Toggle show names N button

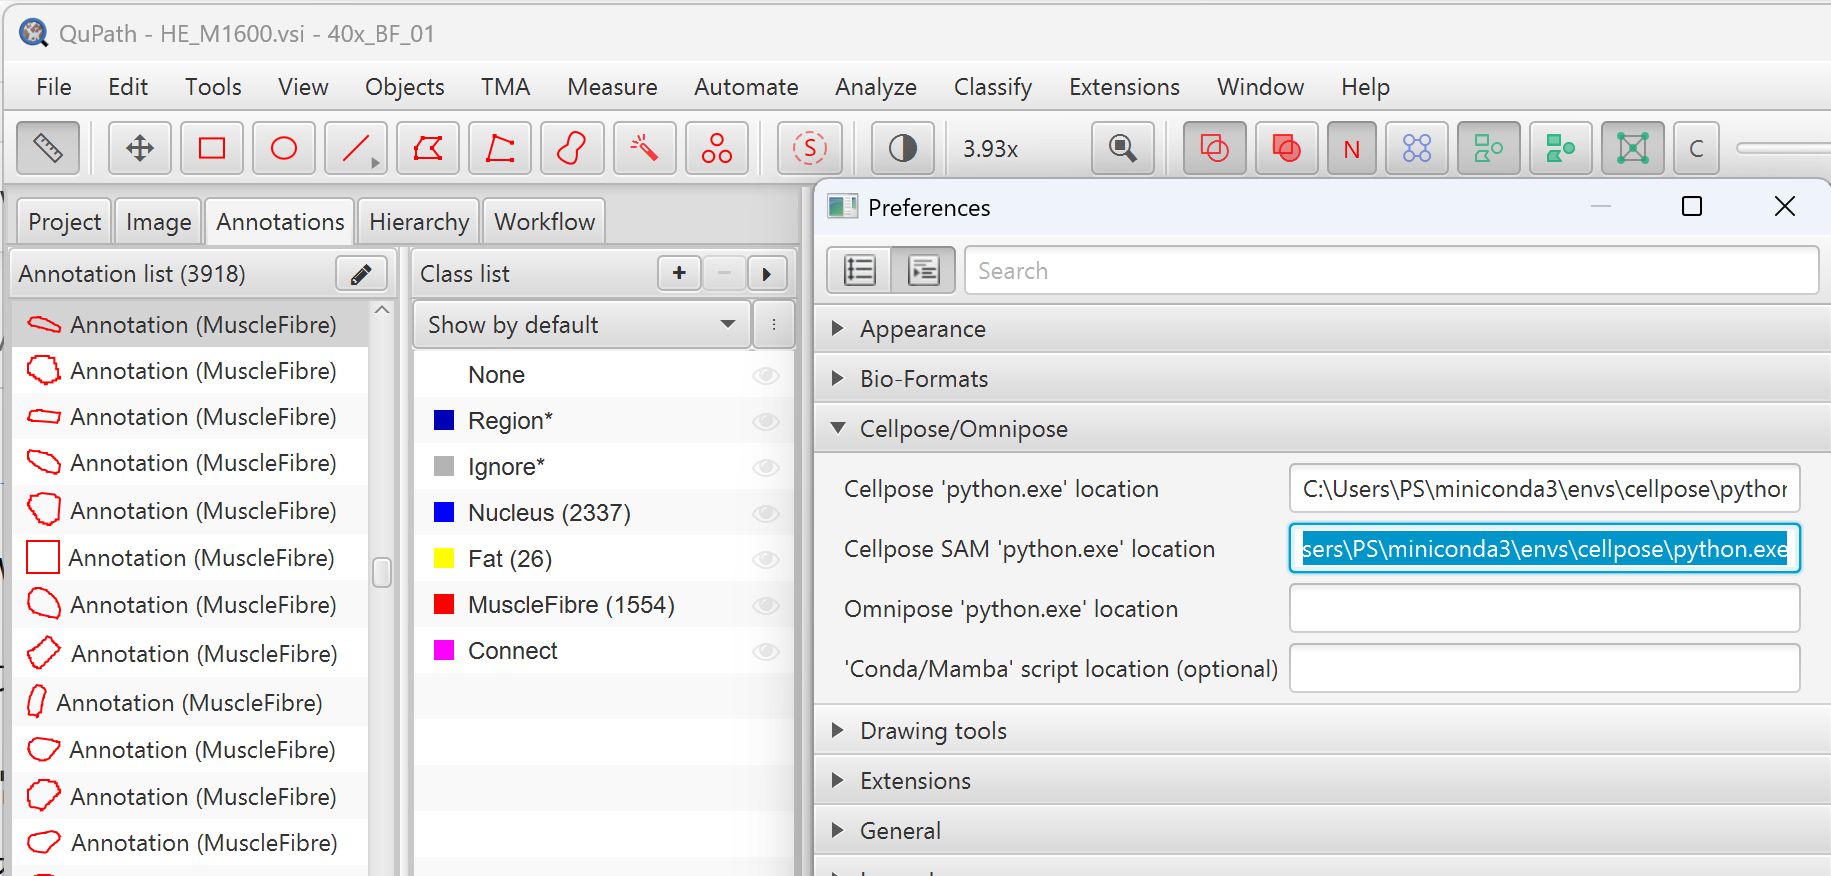pyautogui.click(x=1352, y=149)
